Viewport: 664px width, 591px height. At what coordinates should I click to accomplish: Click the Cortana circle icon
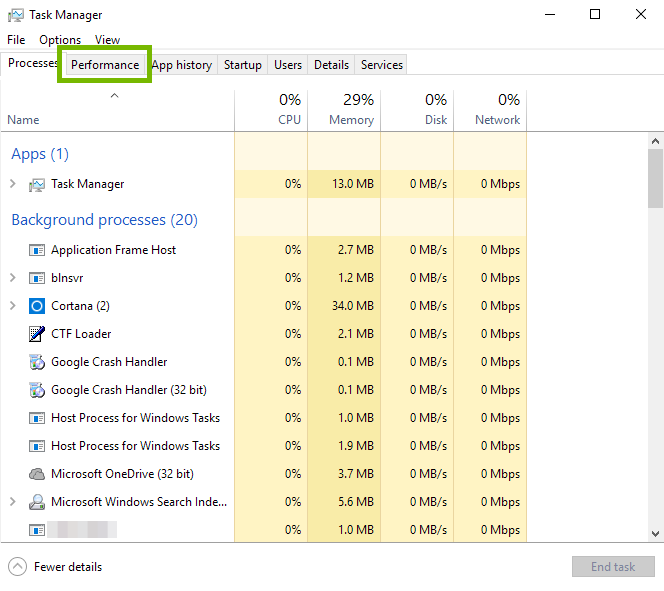pyautogui.click(x=37, y=306)
